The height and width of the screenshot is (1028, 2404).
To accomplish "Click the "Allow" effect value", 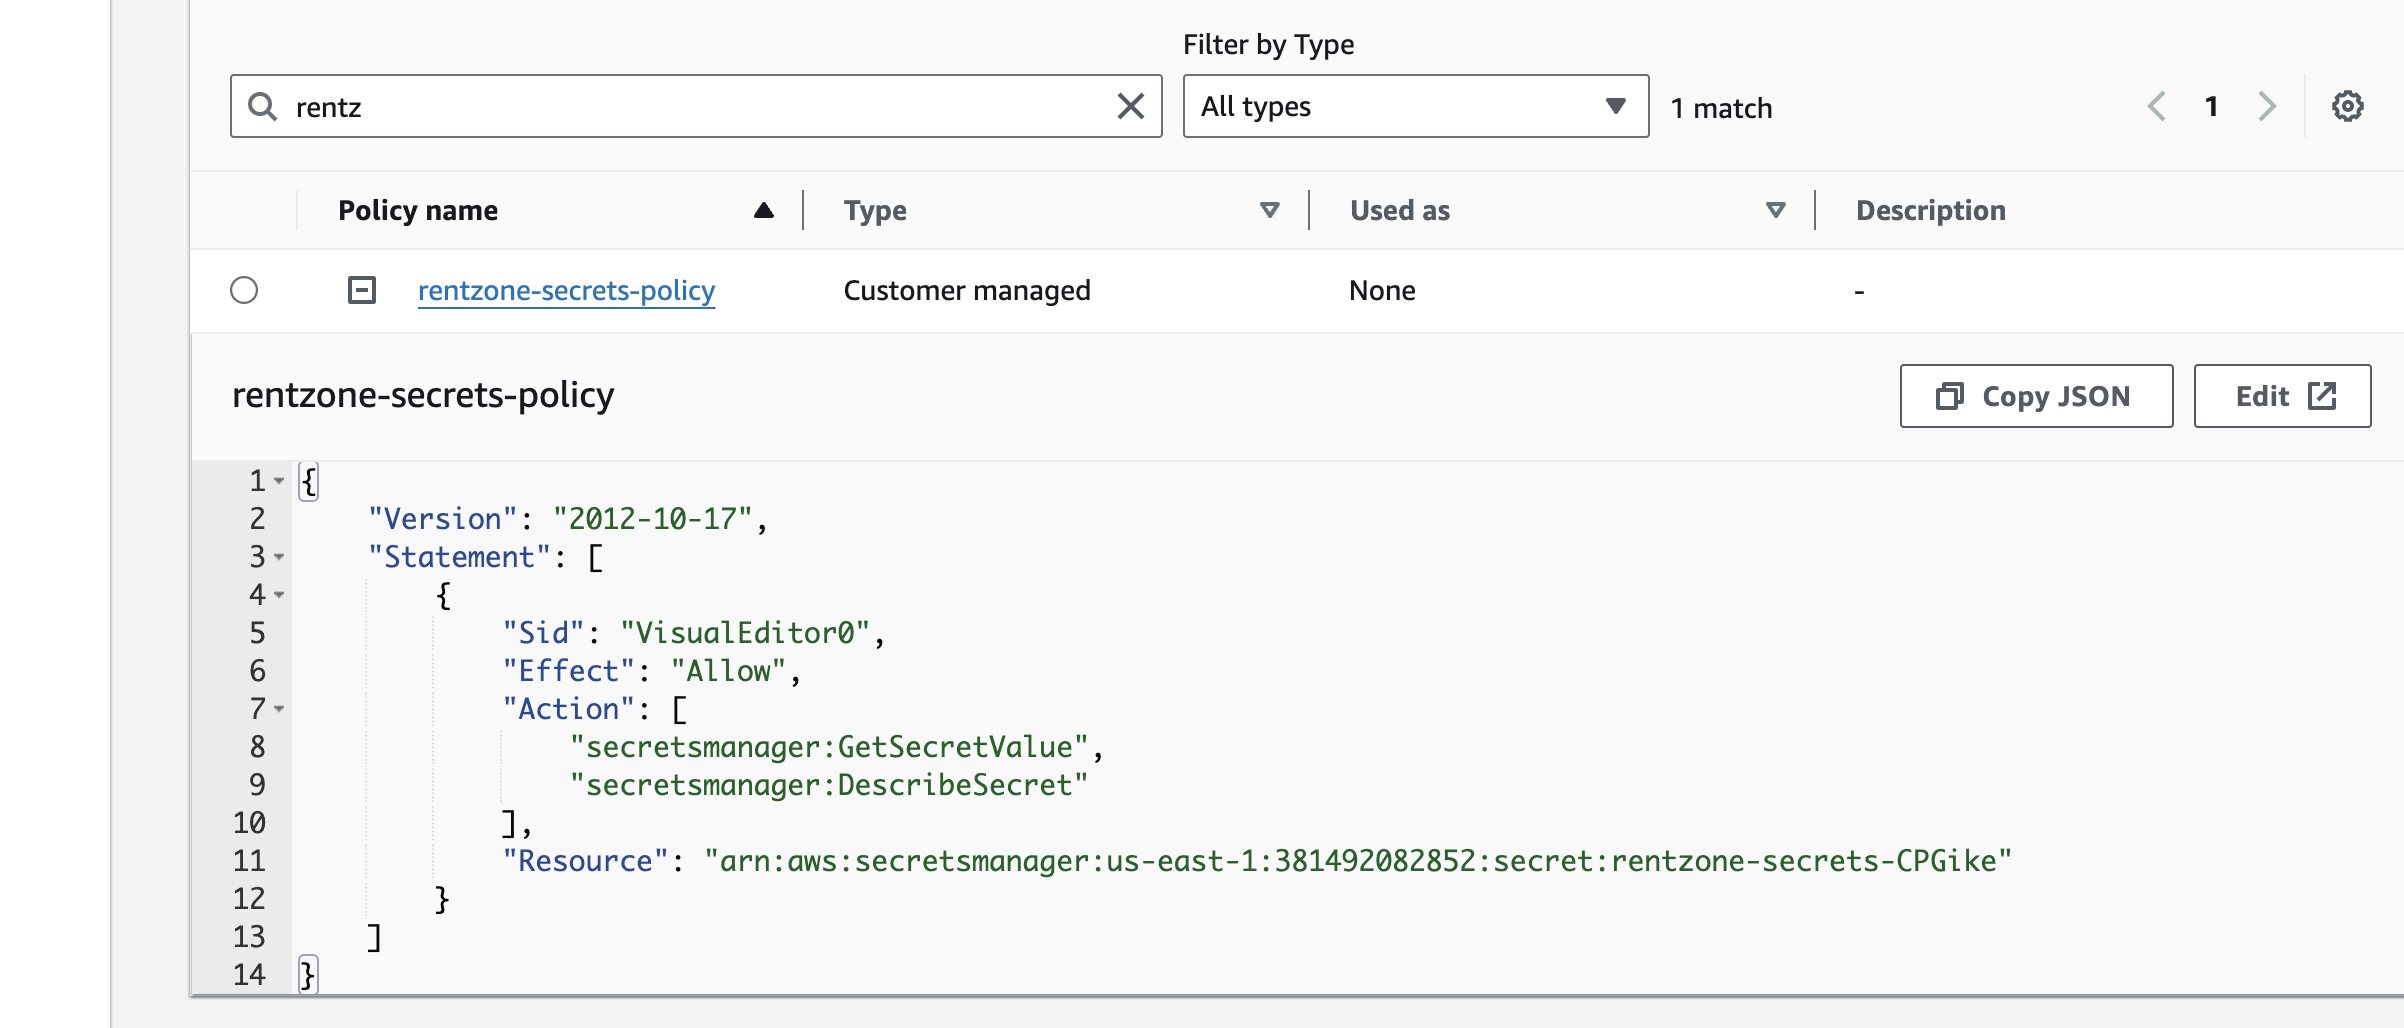I will pos(728,671).
